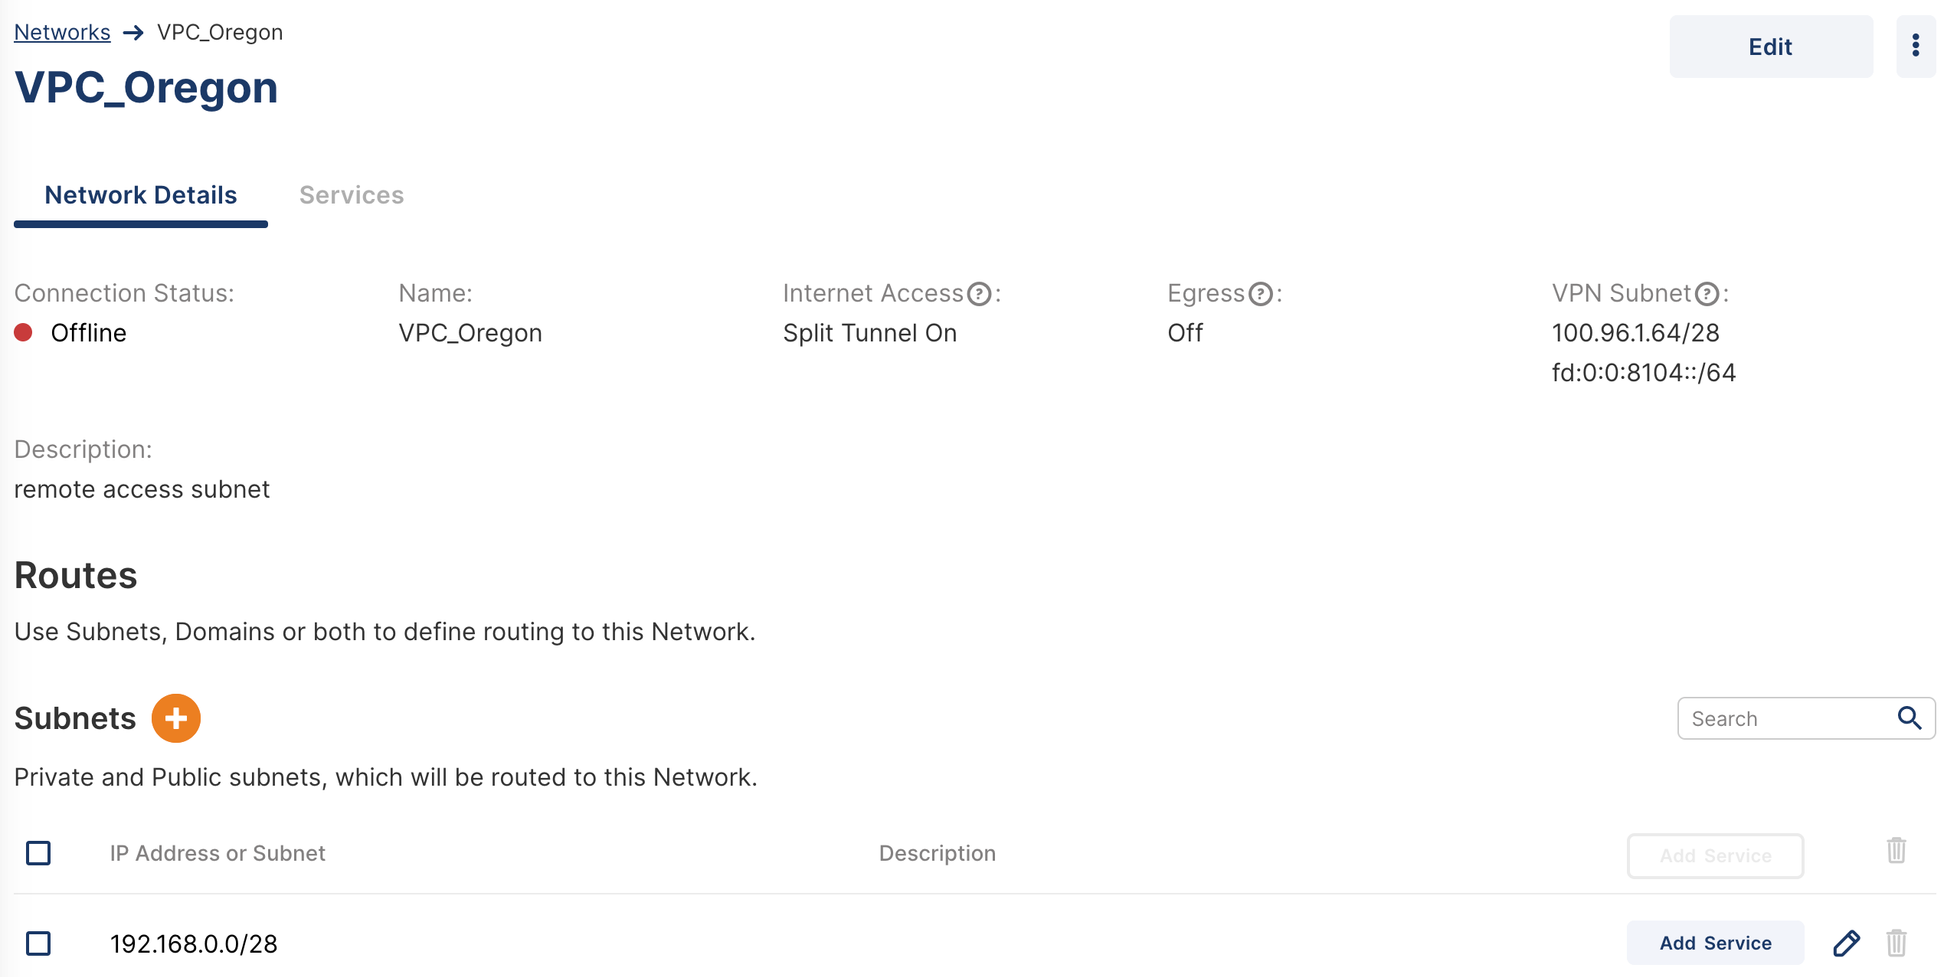Open the VPN Subnet help icon
Image resolution: width=1944 pixels, height=977 pixels.
[x=1707, y=294]
